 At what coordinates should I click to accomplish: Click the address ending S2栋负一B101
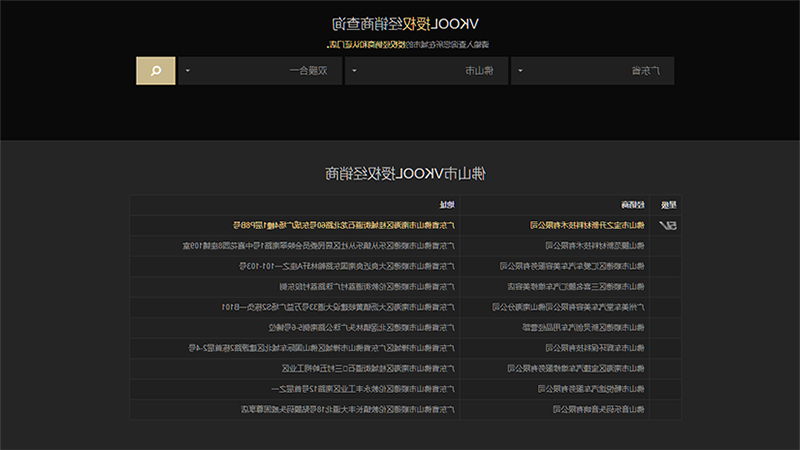pyautogui.click(x=337, y=307)
